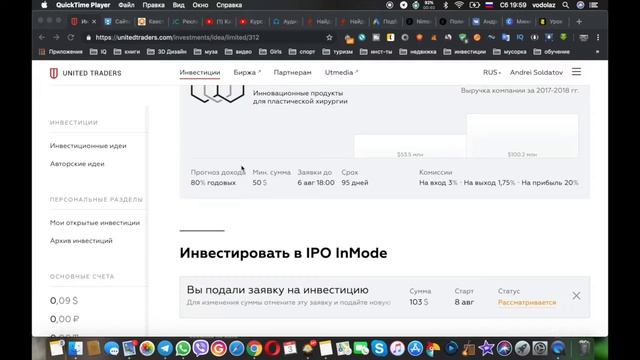Open the Вид menu
The width and height of the screenshot is (640, 360).
pos(178,5)
